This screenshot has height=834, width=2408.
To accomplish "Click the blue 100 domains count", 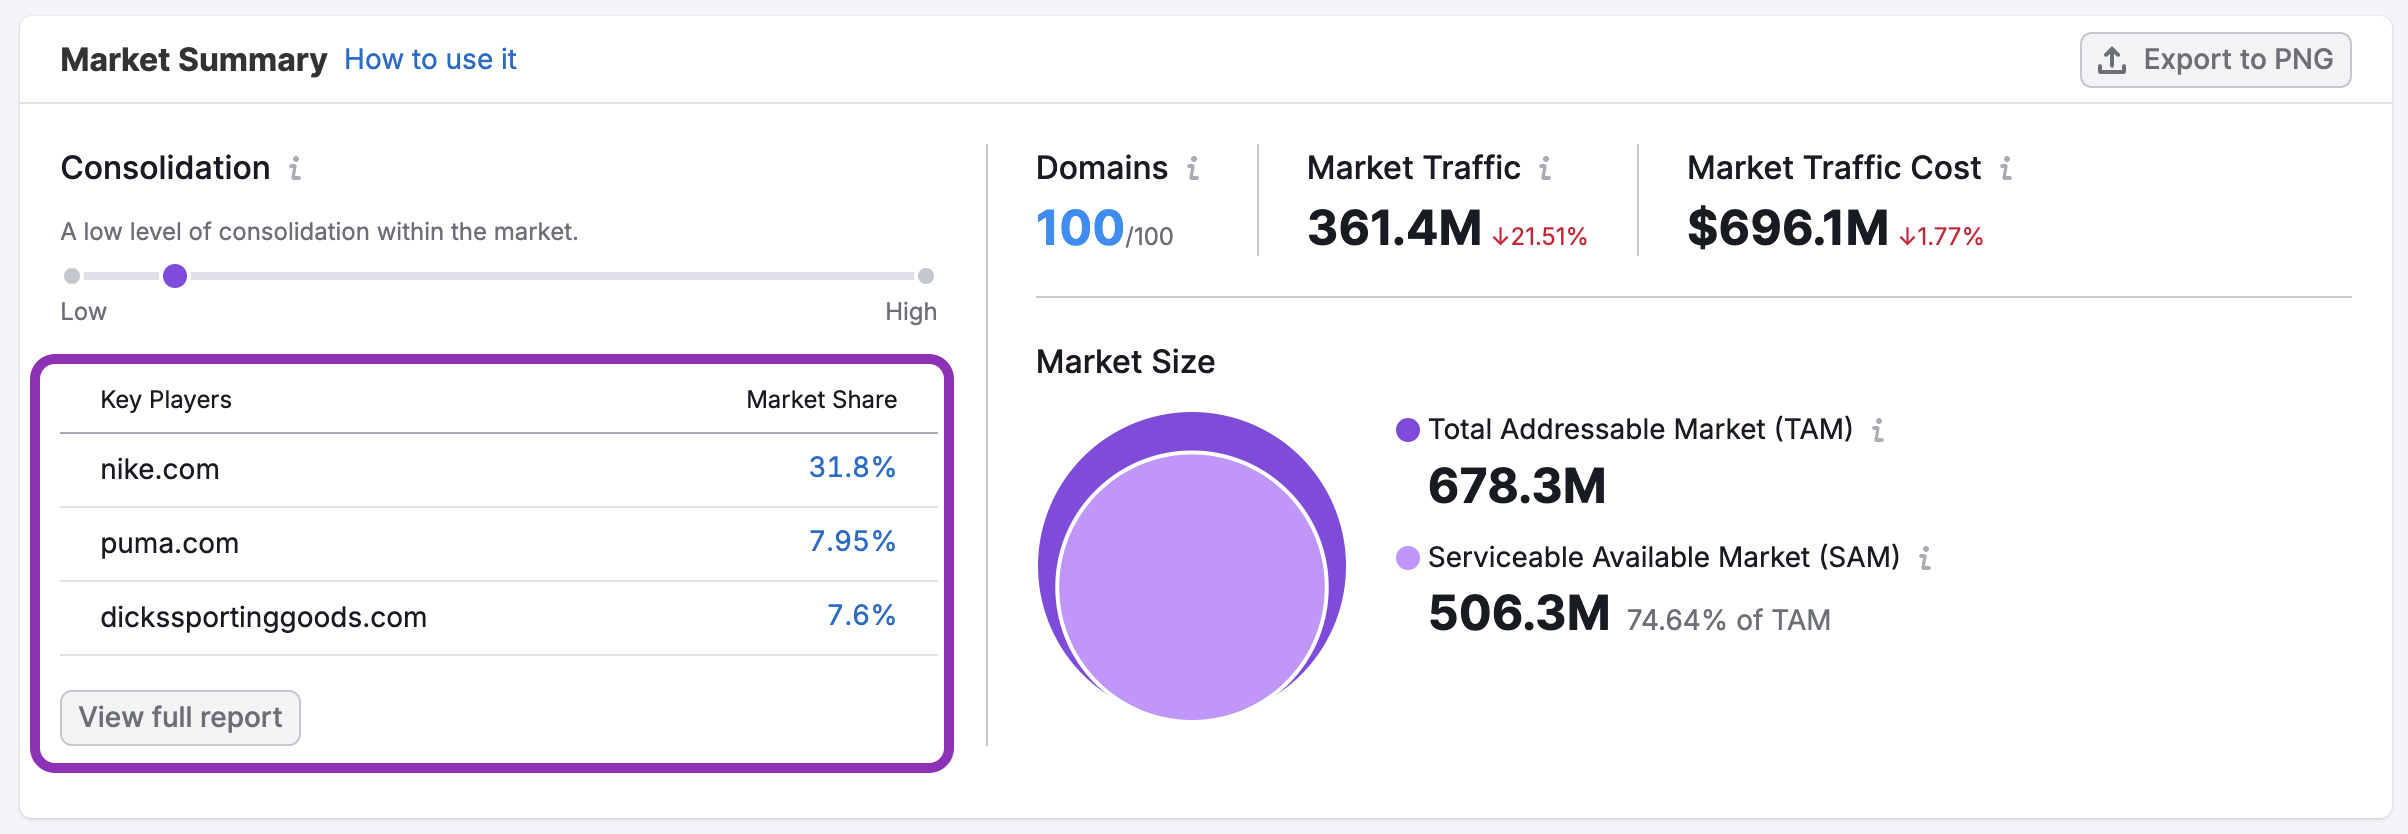I will point(1080,228).
